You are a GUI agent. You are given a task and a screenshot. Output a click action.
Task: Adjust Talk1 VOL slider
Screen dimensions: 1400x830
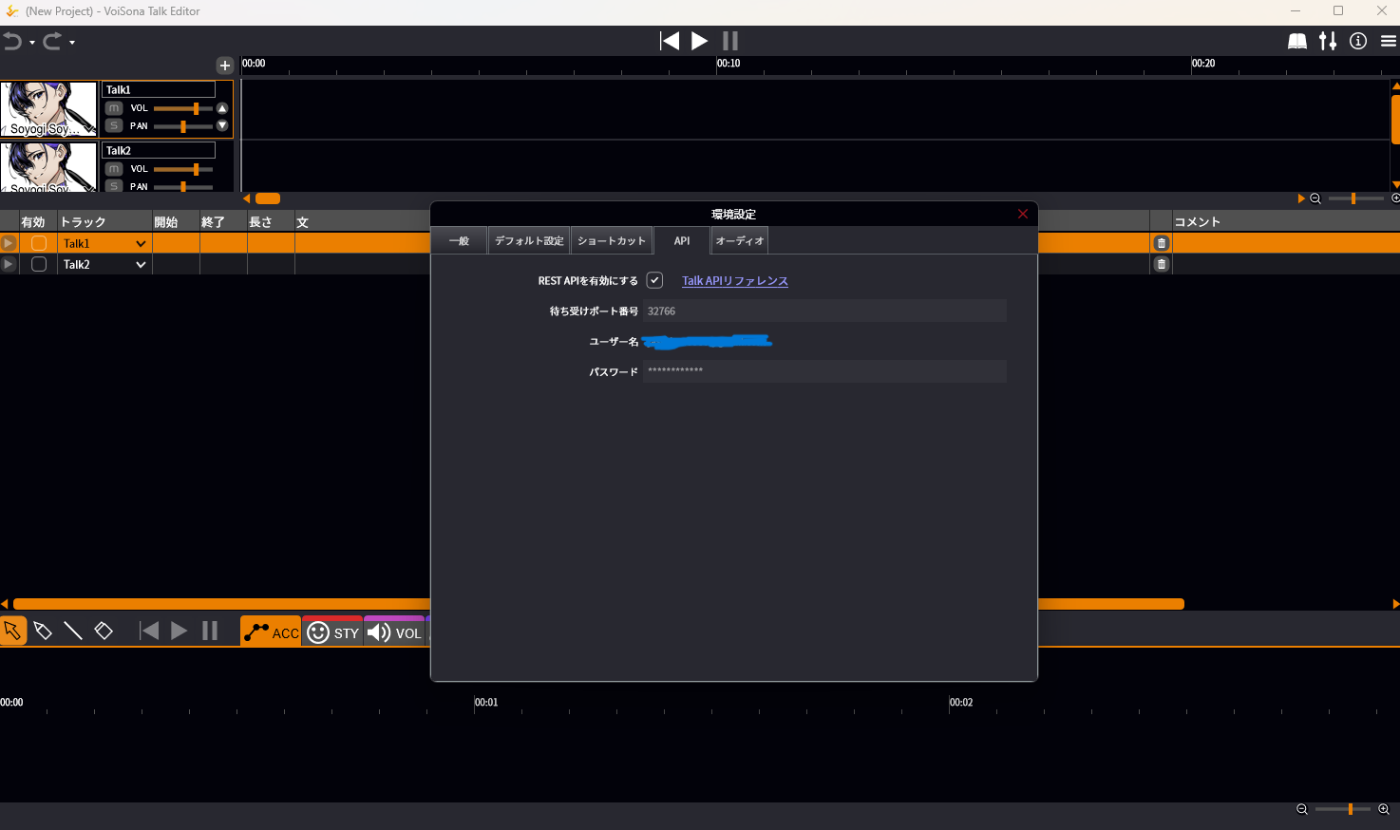[x=183, y=108]
